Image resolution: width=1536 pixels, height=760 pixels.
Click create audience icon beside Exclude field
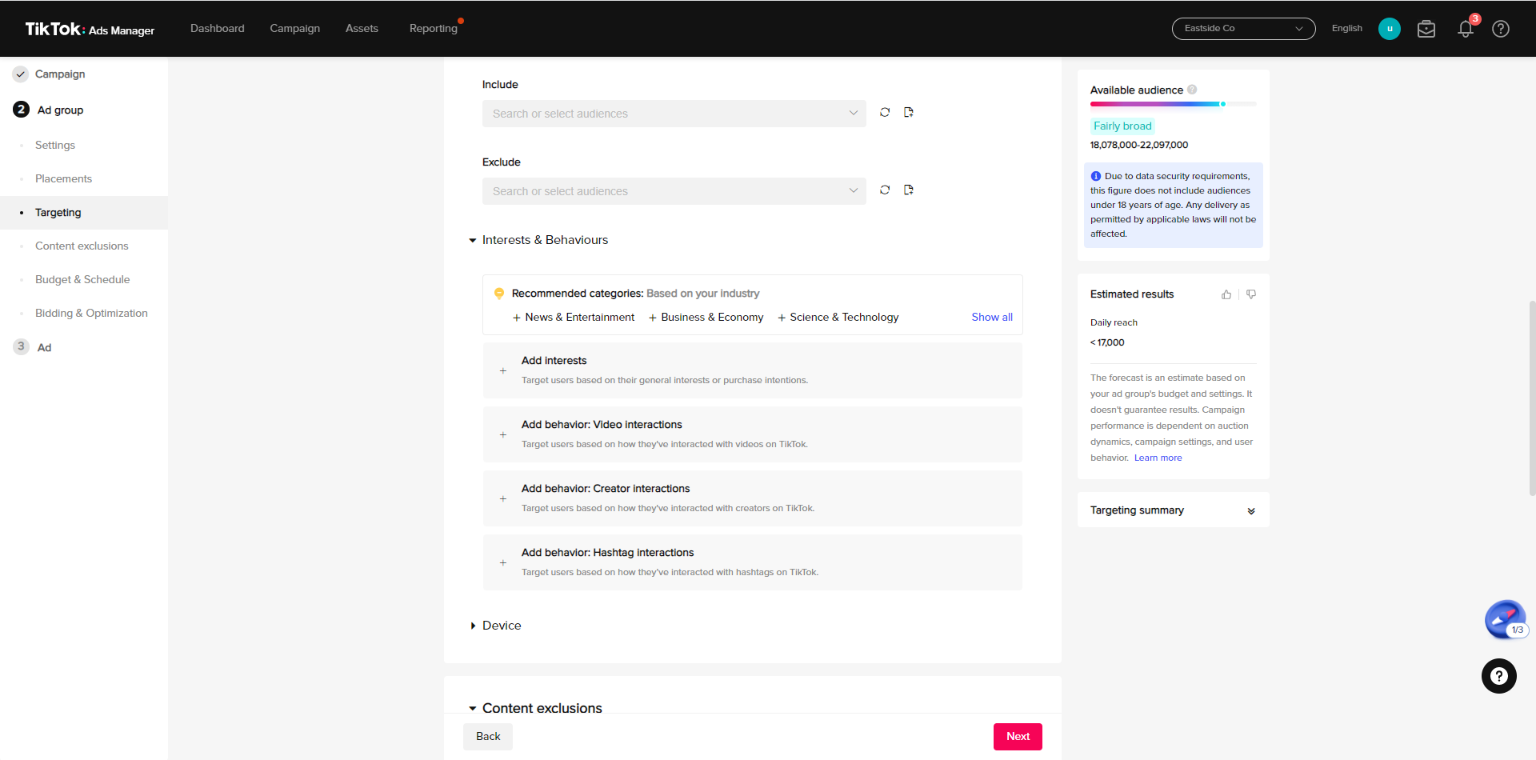pyautogui.click(x=909, y=190)
